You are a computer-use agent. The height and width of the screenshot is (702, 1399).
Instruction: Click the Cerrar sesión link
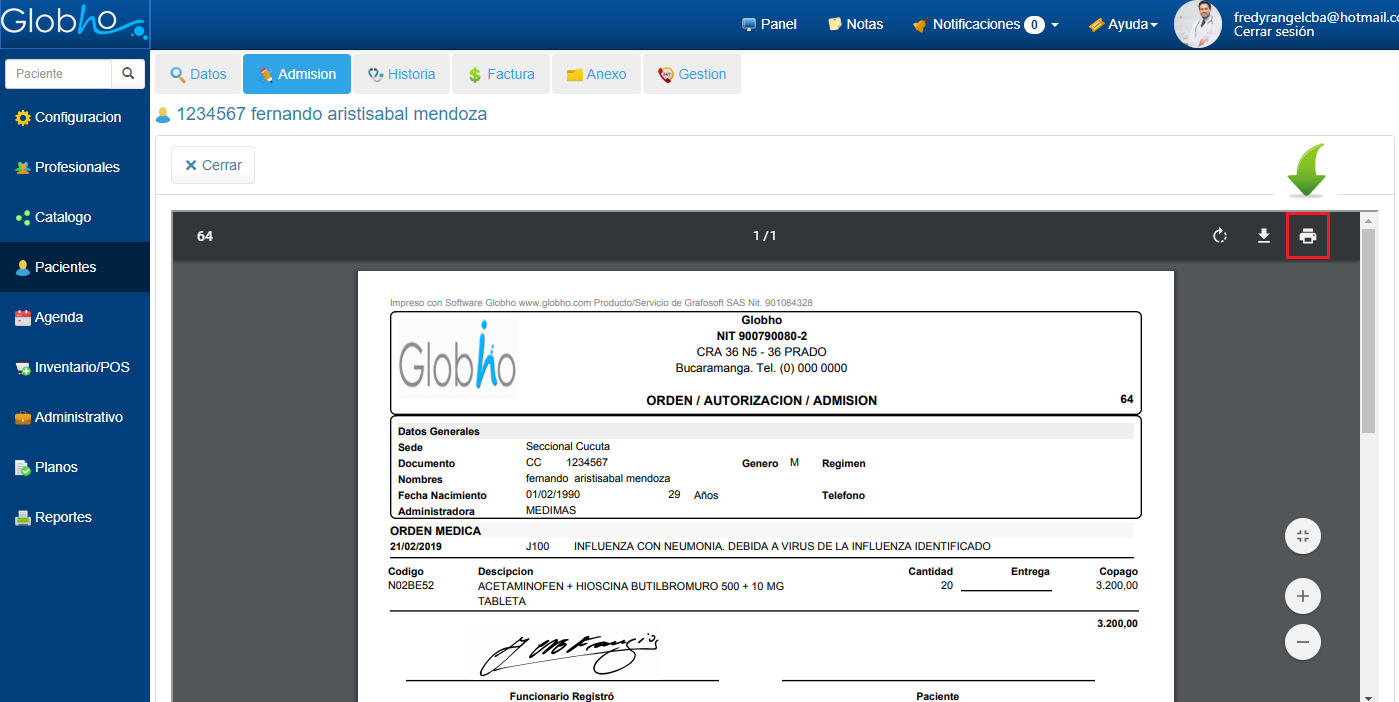1273,32
